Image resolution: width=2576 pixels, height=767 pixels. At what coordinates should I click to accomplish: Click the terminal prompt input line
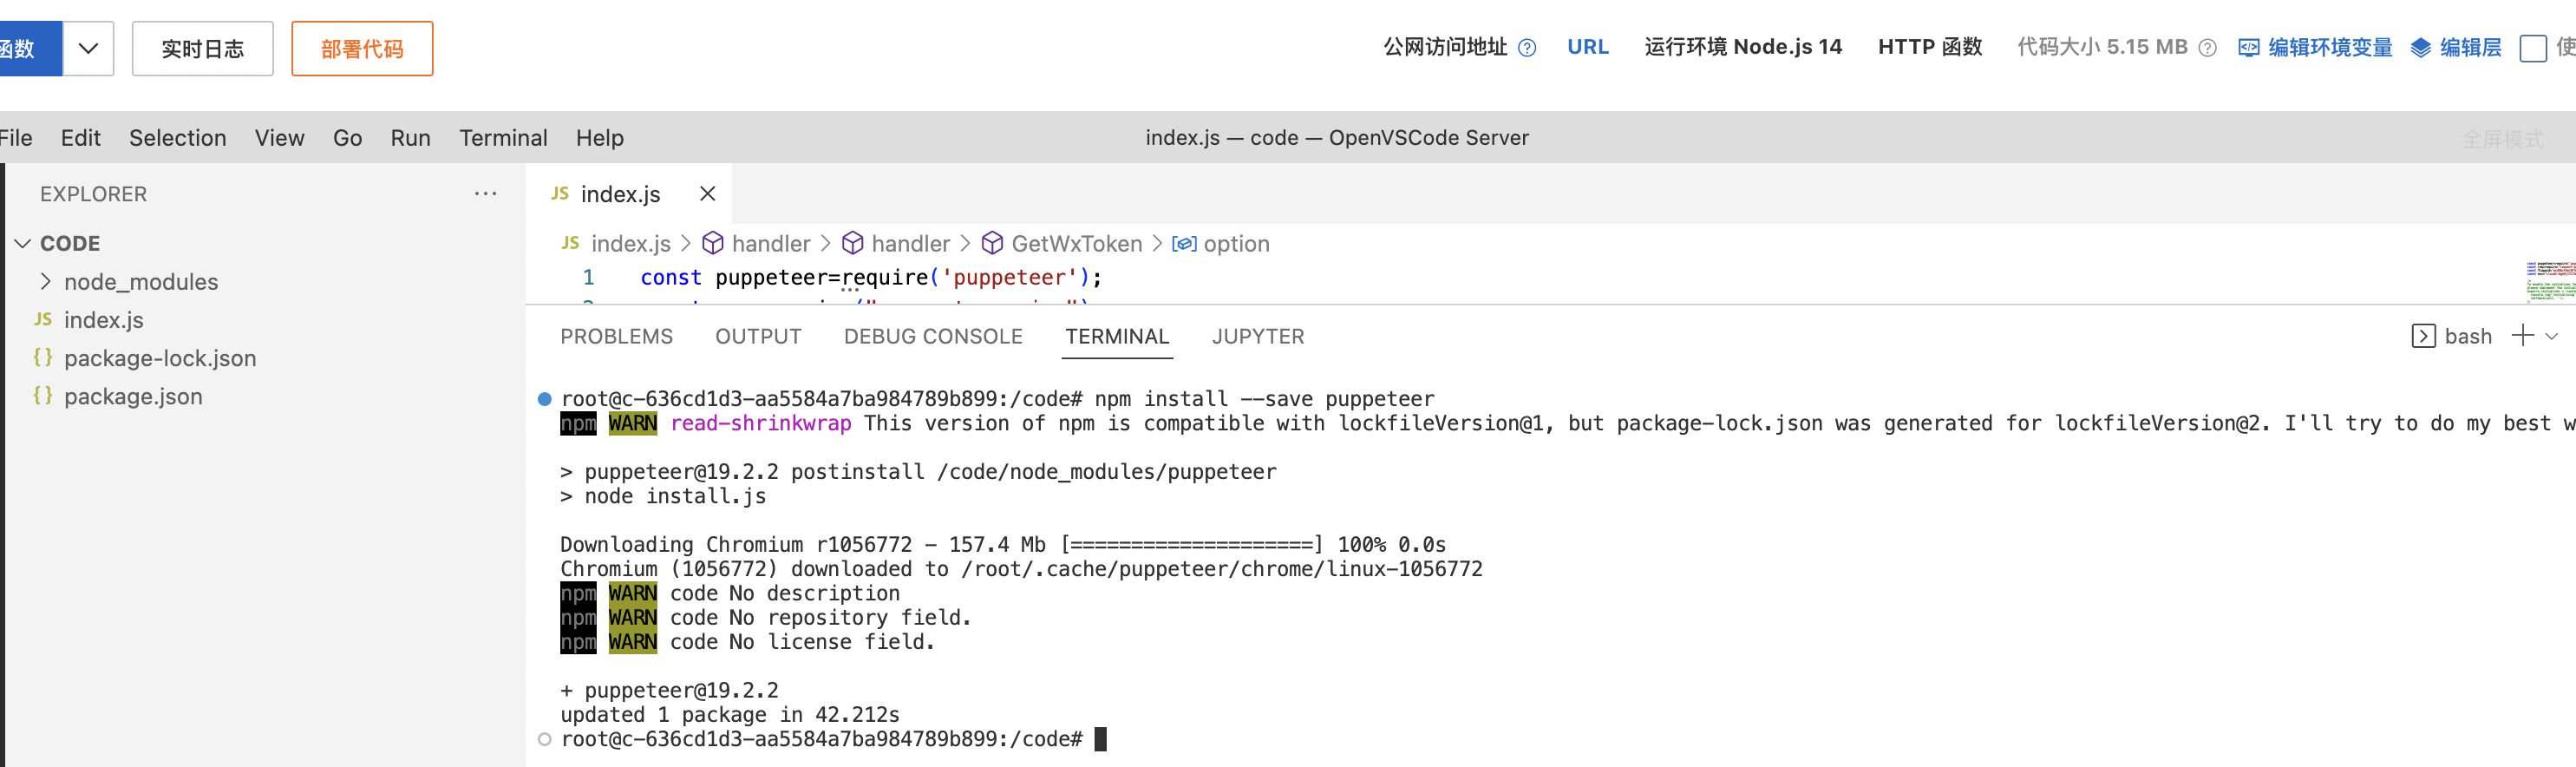pyautogui.click(x=833, y=739)
